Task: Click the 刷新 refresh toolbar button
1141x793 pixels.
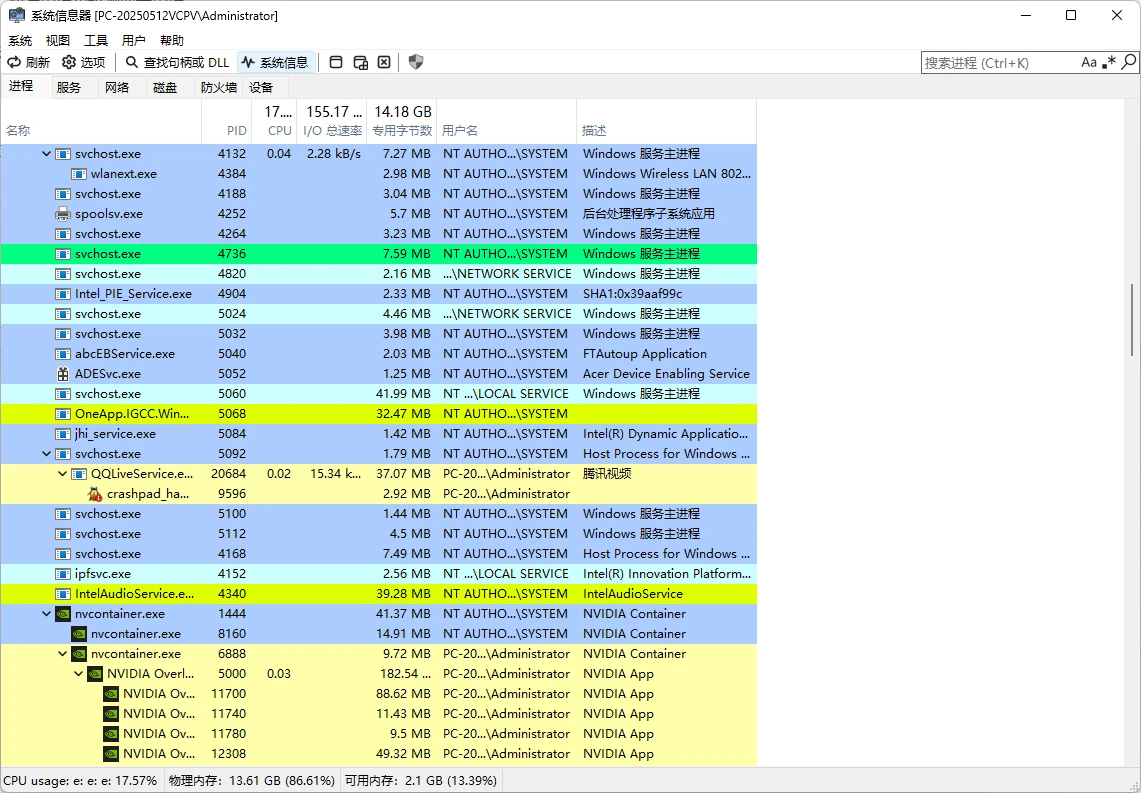Action: (x=28, y=63)
